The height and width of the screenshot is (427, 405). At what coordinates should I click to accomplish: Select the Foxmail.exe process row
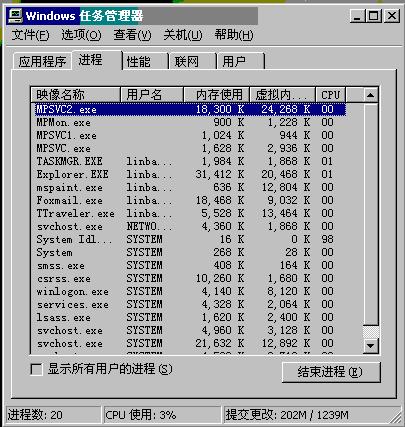[190, 200]
